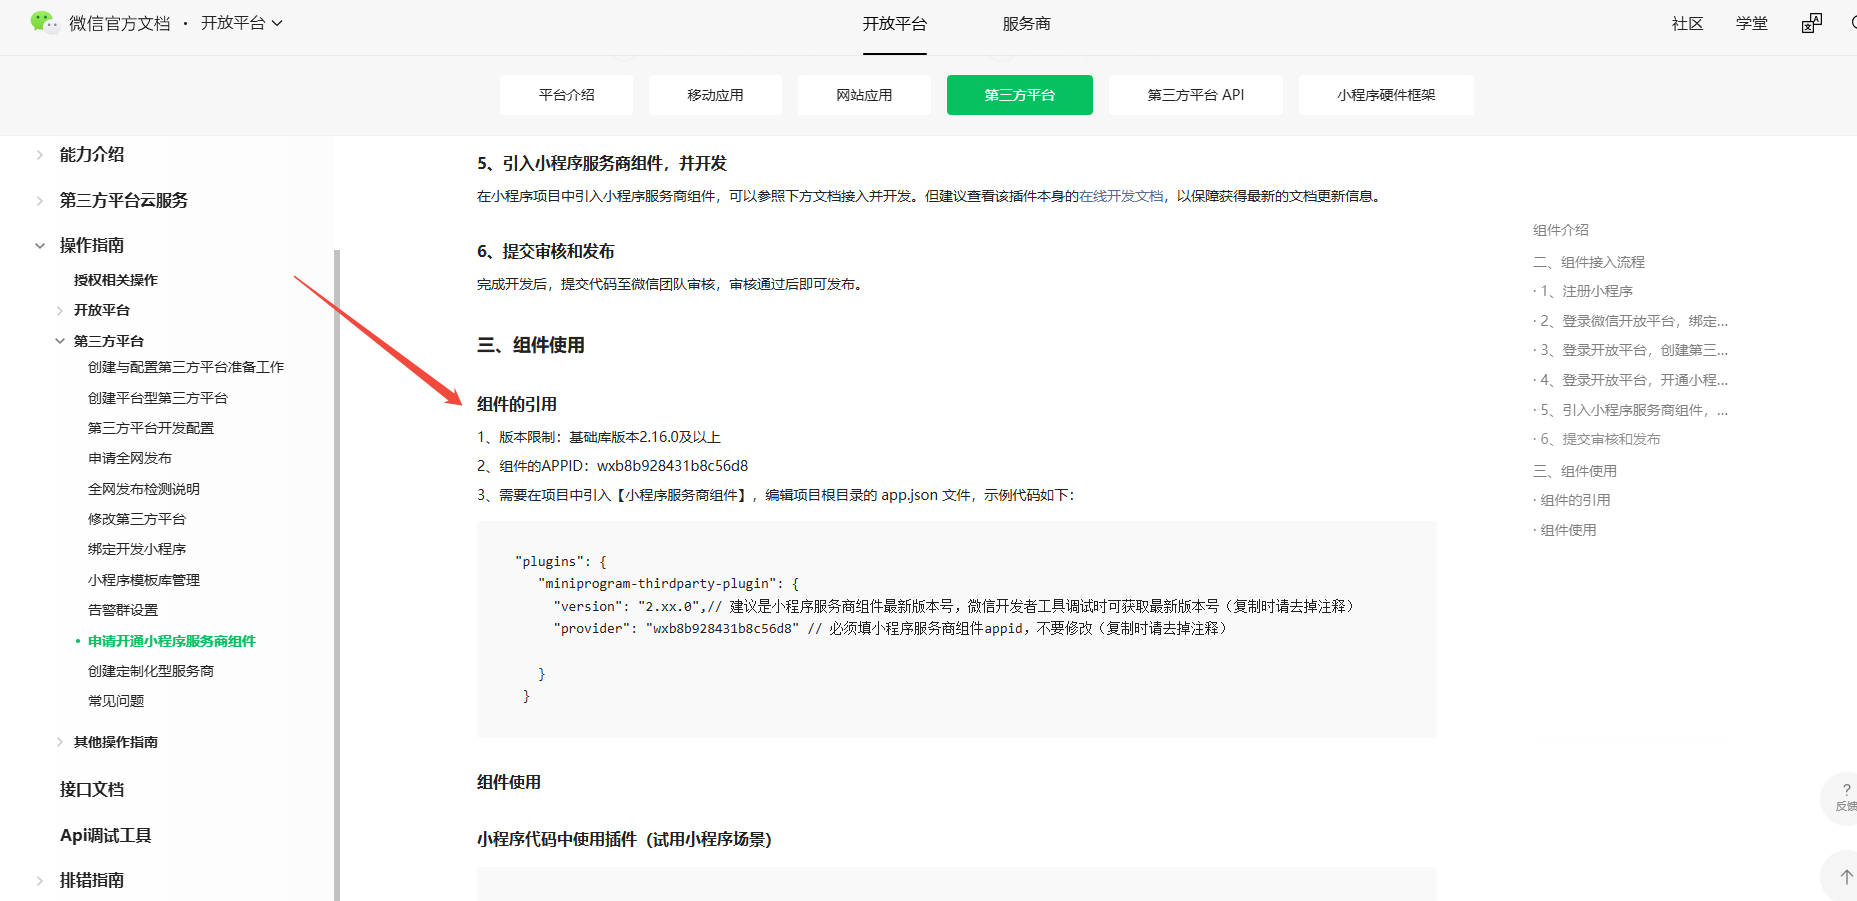Click the QR/device icon in header
The image size is (1857, 901).
coord(1811,23)
